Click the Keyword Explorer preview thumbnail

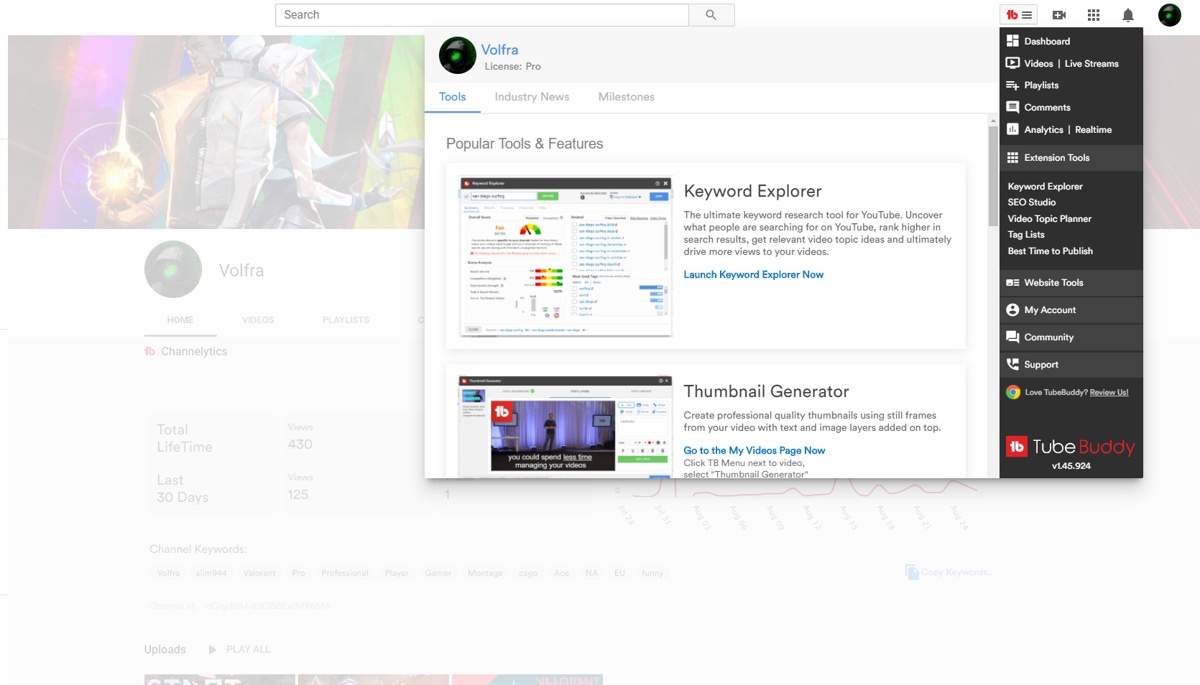pos(565,257)
